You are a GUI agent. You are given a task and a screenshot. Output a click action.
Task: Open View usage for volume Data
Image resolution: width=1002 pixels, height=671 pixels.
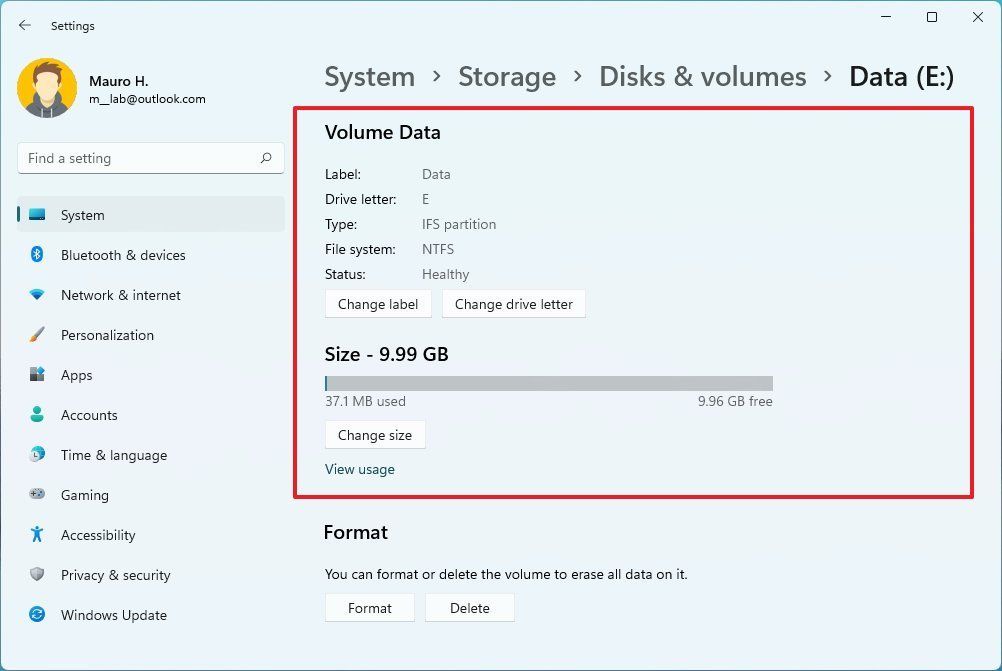coord(360,469)
